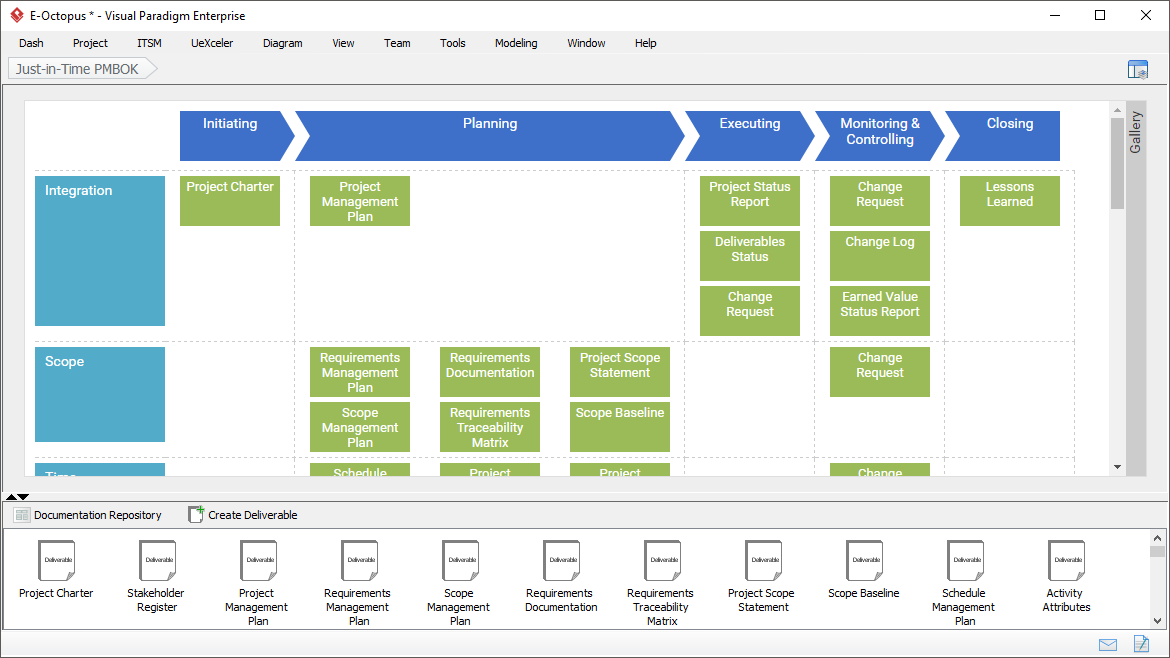Expand the bottom panel with the up arrow
The height and width of the screenshot is (658, 1170).
(9, 496)
